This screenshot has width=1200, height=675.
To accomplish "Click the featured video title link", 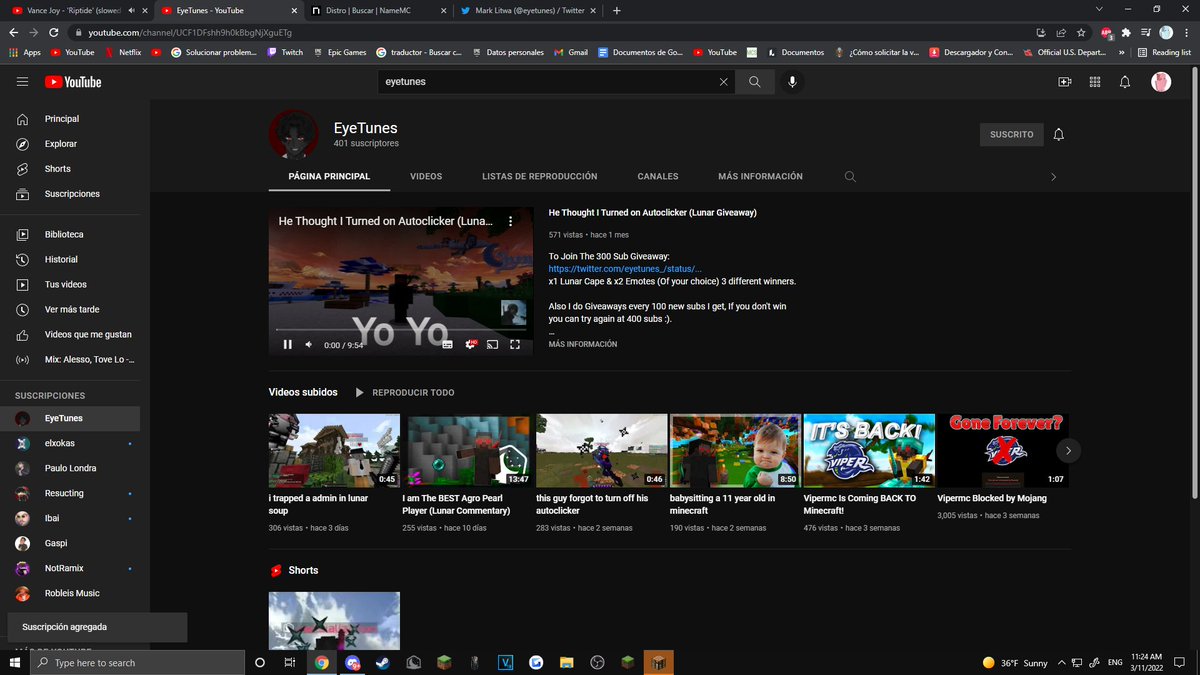I will point(652,213).
